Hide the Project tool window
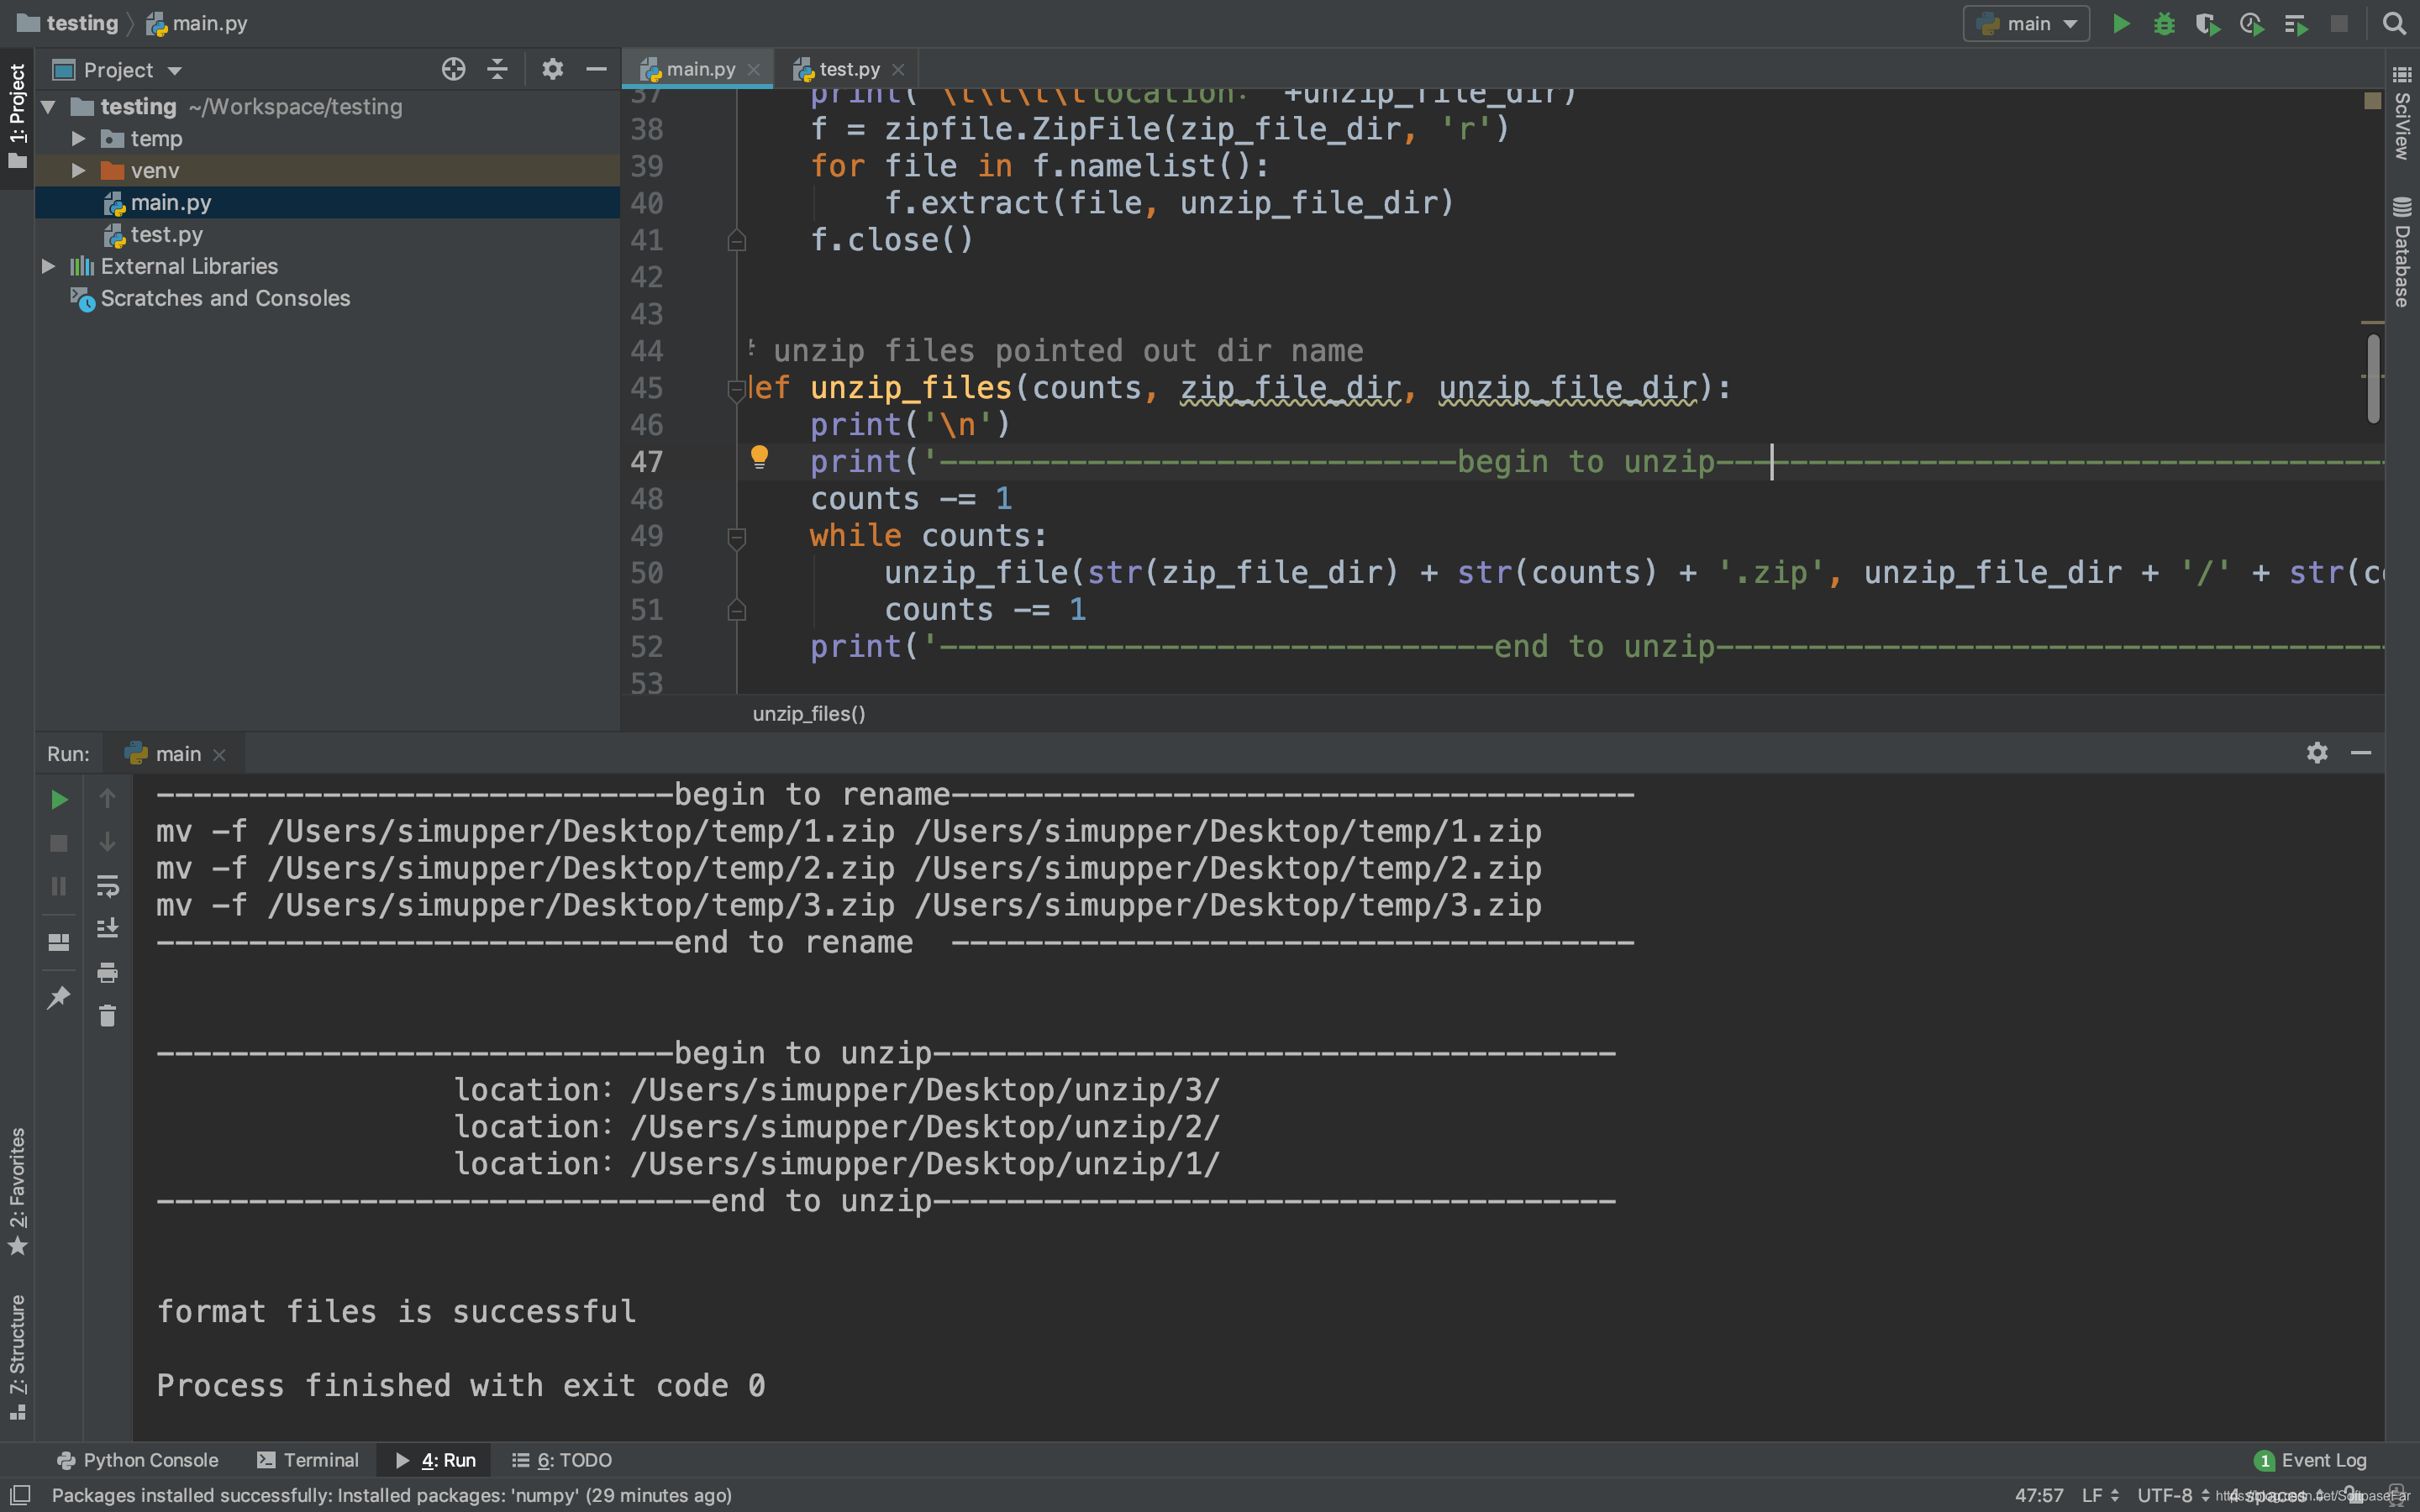Viewport: 2420px width, 1512px height. coord(596,69)
